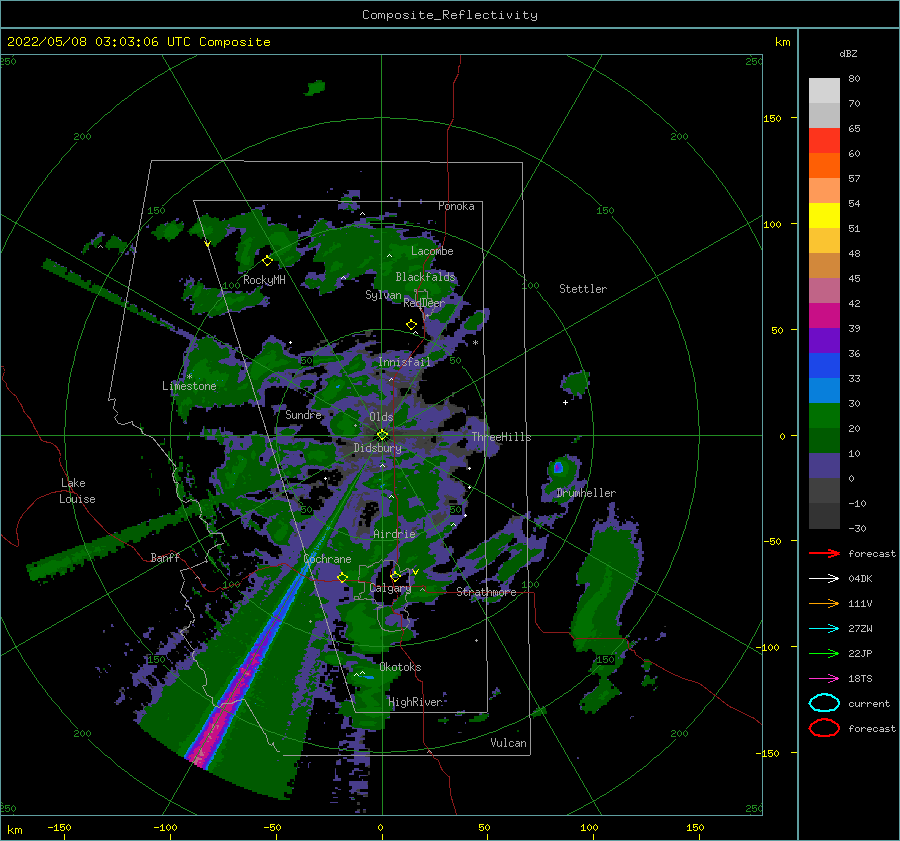900x841 pixels.
Task: Click the Cochrane label
Action: [x=327, y=559]
